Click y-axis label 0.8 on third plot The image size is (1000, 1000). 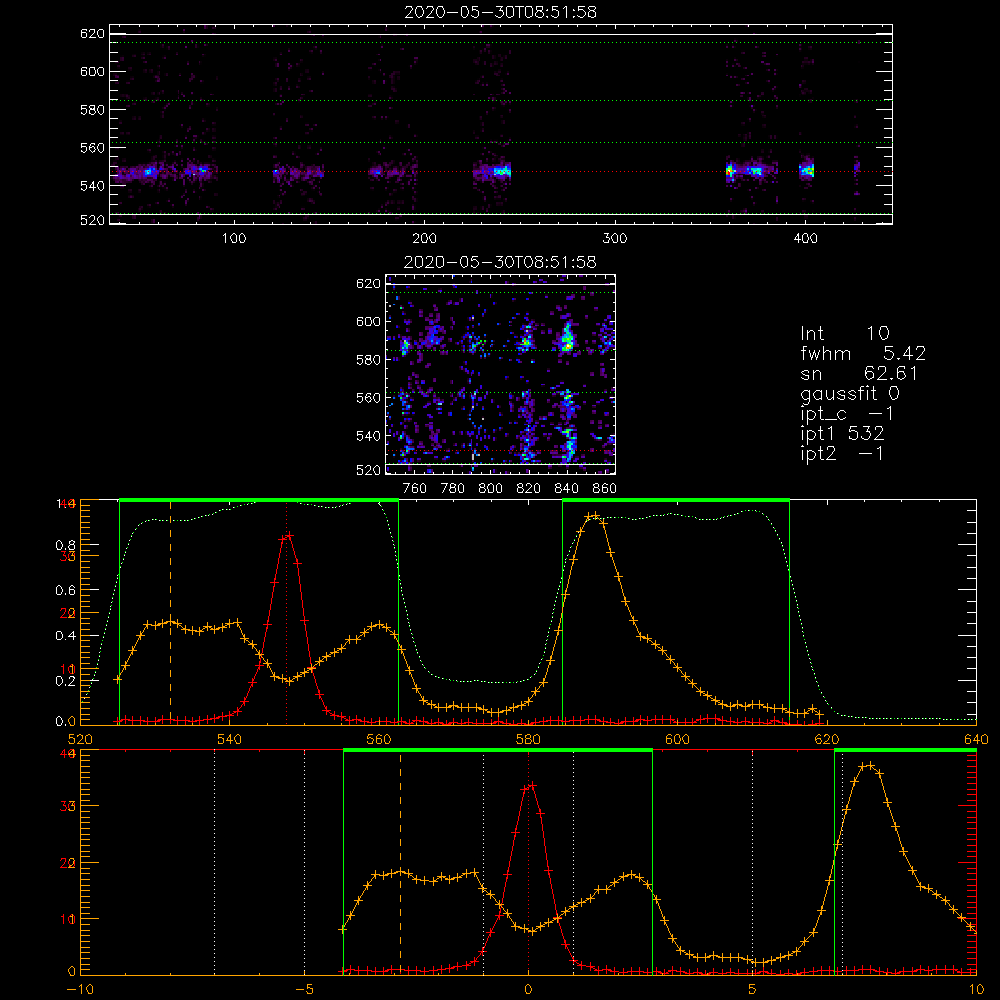tap(66, 545)
